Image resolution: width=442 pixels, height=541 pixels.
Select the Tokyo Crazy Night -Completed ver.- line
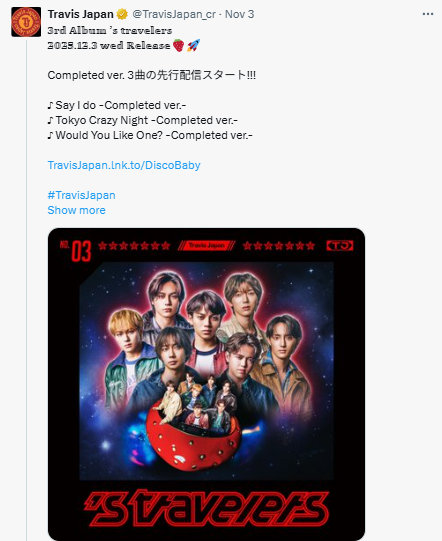tap(143, 120)
